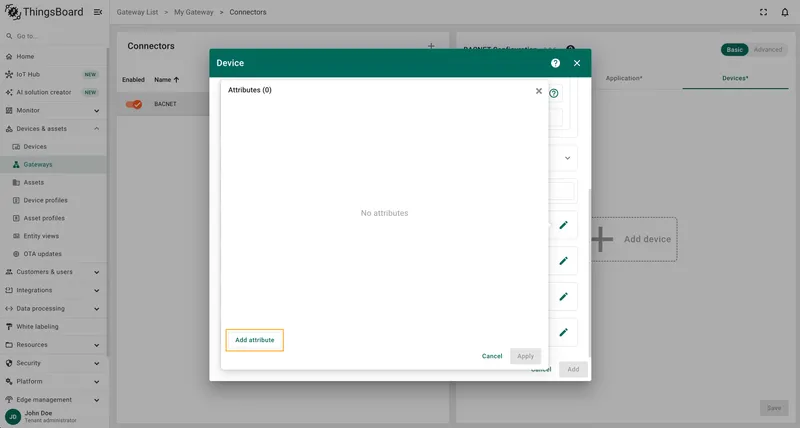Screen dimensions: 800x428
Task: Click the help circle icon beside Attributes panel
Action: pos(554,93)
